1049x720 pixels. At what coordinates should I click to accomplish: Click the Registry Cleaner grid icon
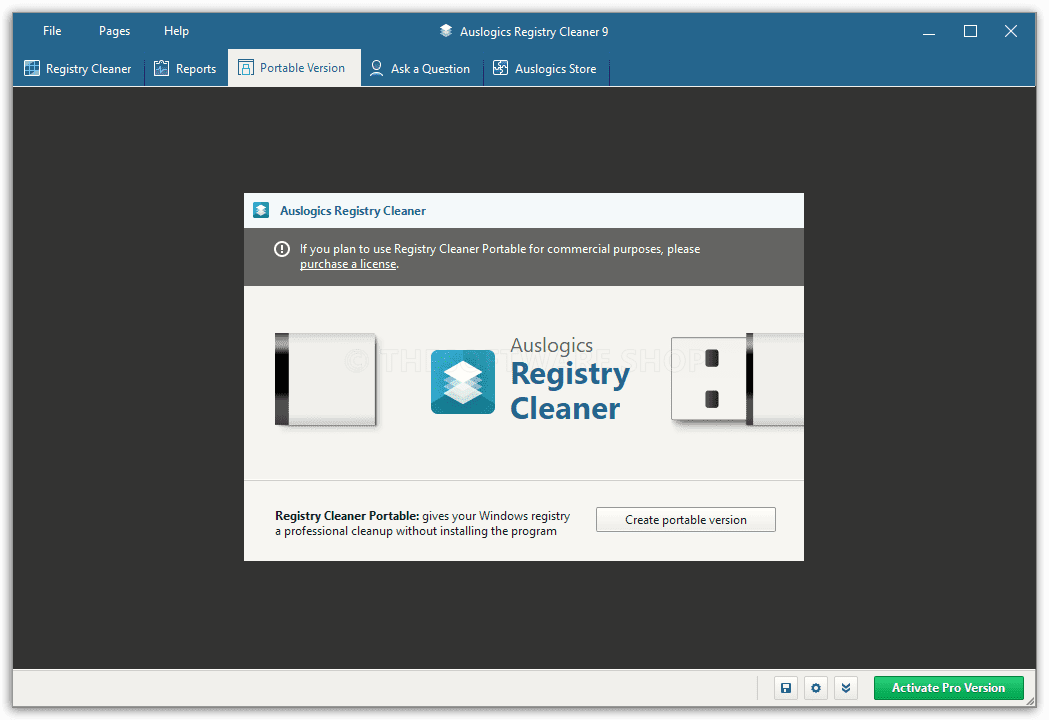(31, 68)
